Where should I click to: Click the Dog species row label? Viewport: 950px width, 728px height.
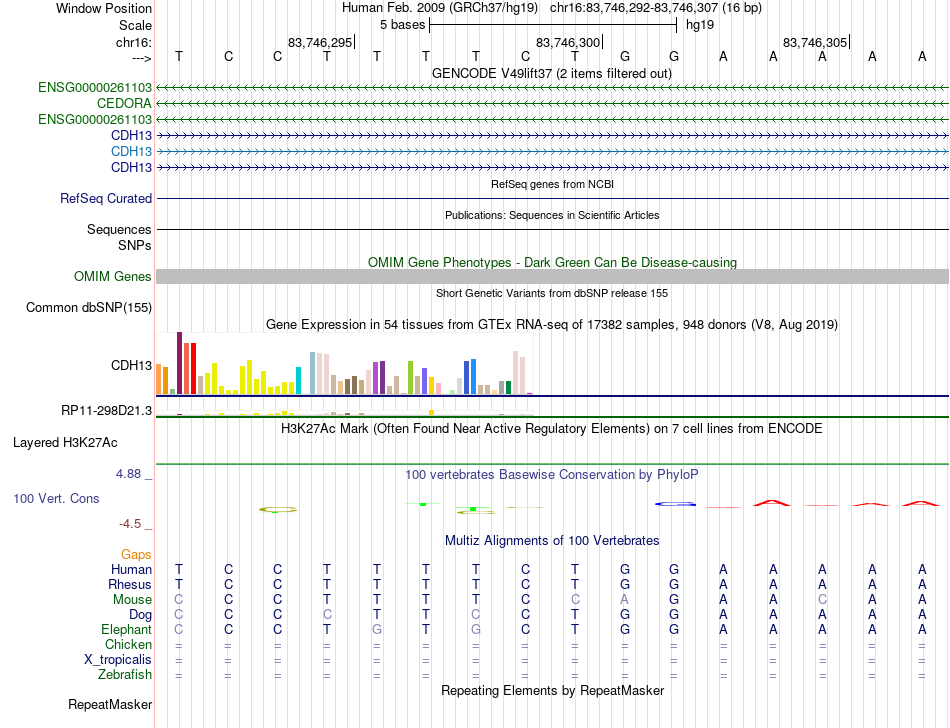(x=141, y=615)
